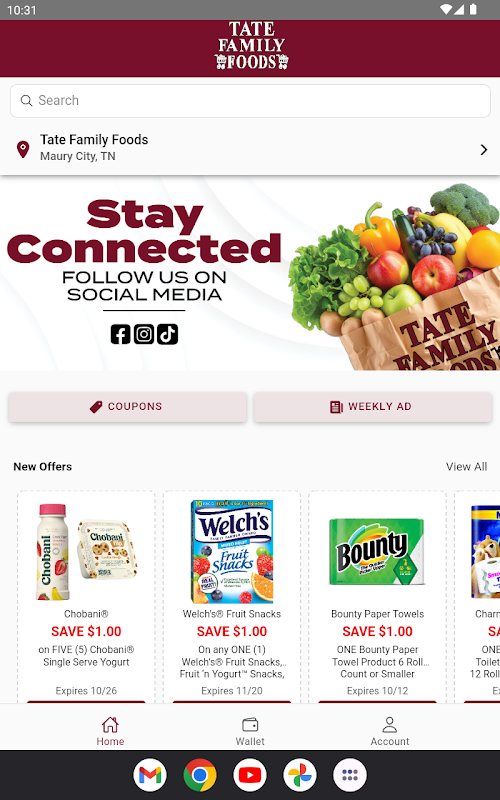The image size is (500, 800).
Task: Open the Facebook social media icon
Action: (120, 334)
